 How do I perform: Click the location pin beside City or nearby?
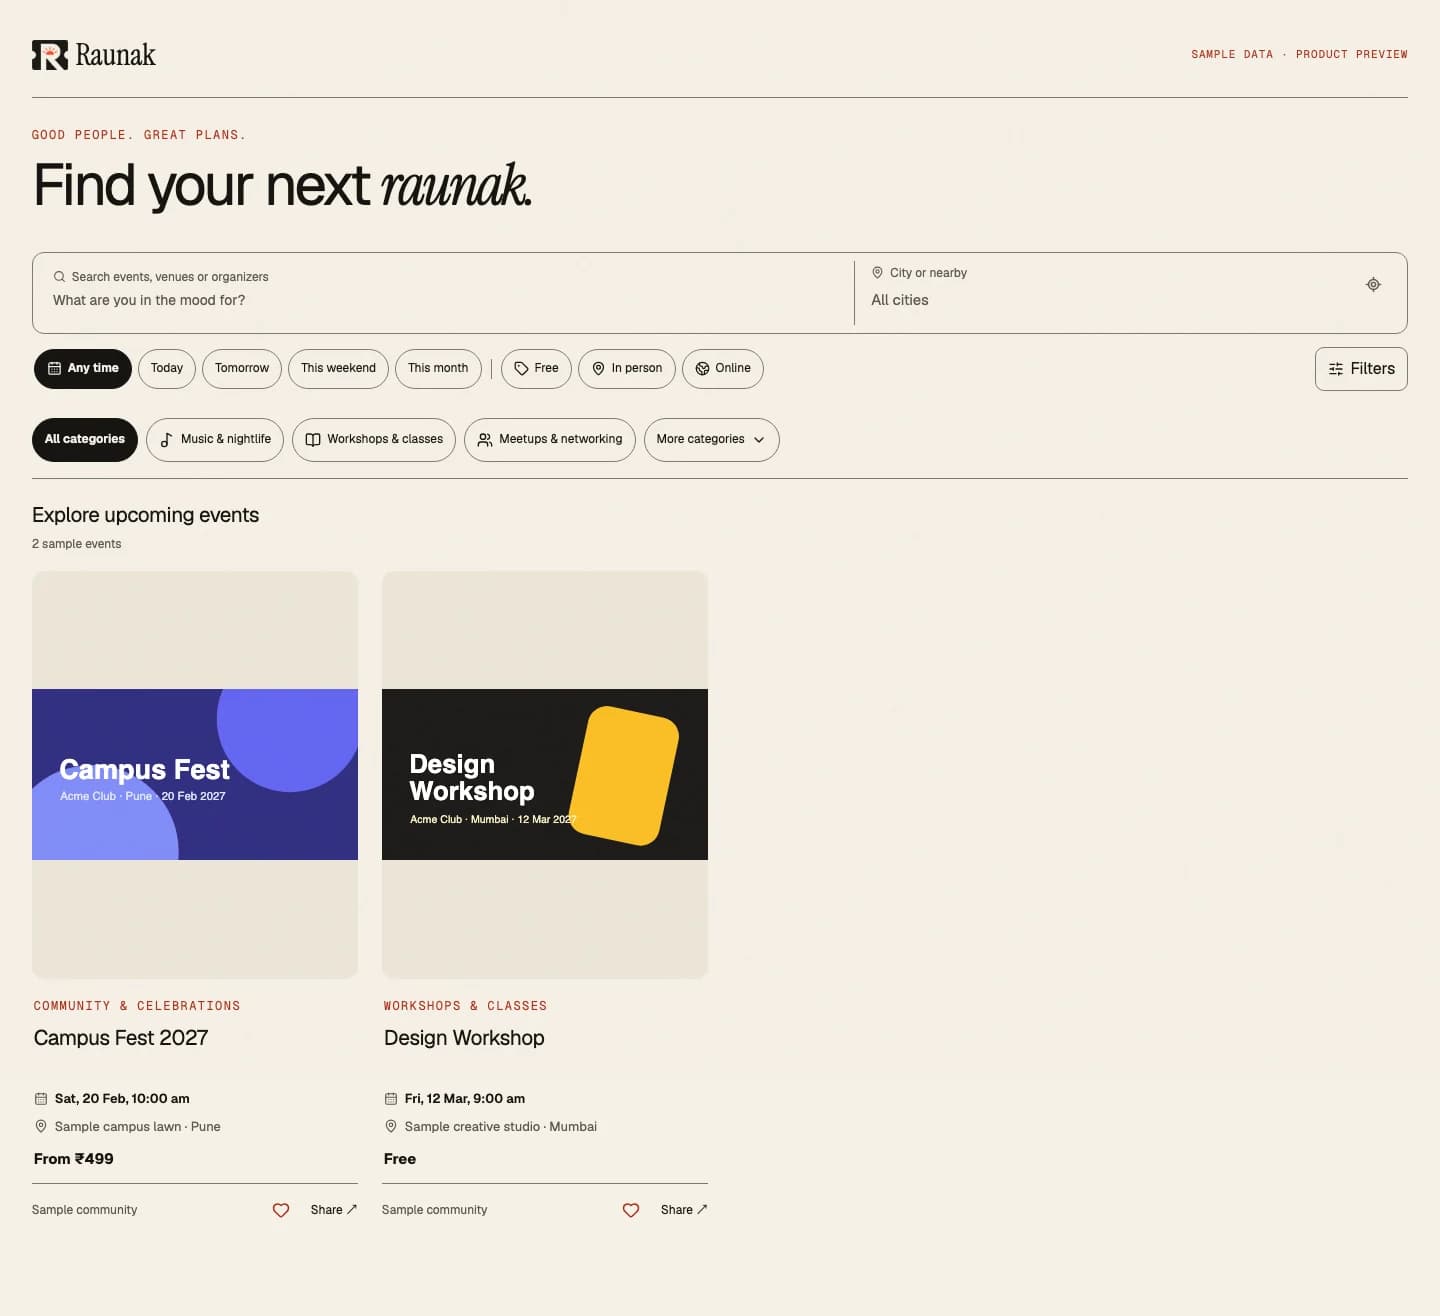point(877,273)
